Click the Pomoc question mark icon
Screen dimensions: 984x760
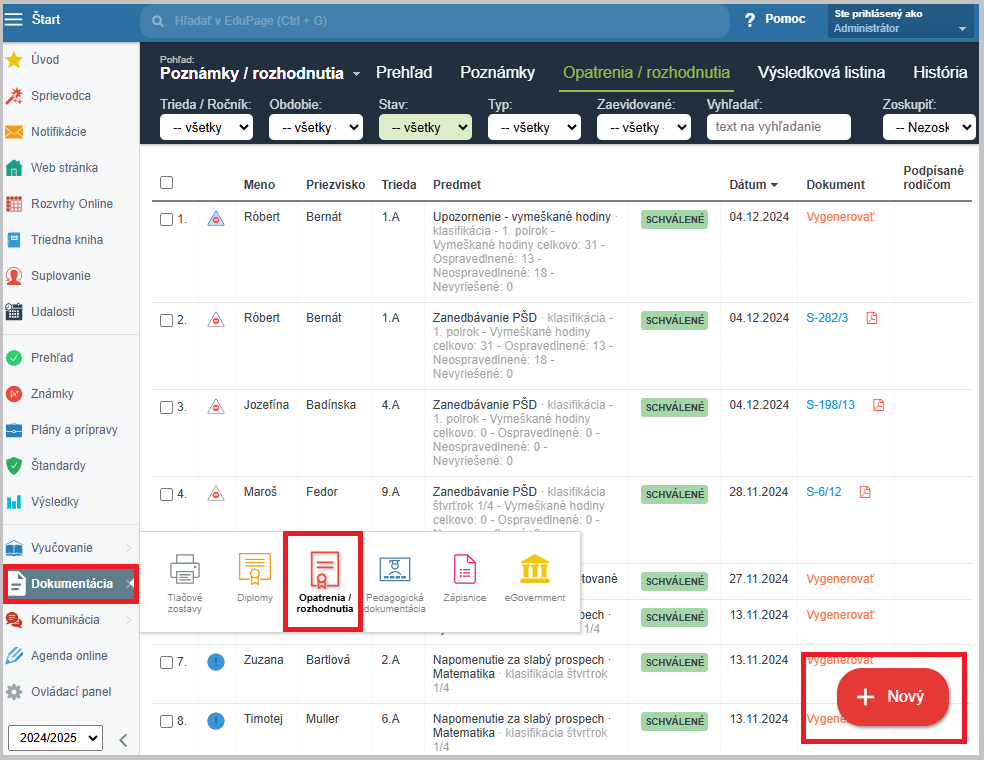[x=750, y=20]
